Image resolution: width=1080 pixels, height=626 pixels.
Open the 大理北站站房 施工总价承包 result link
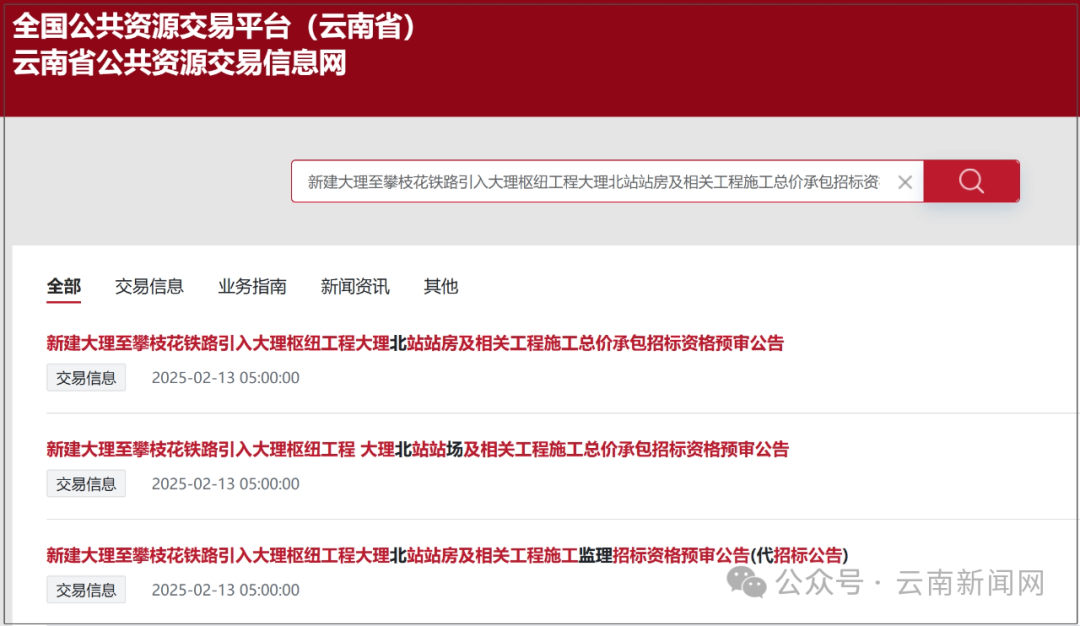(415, 343)
